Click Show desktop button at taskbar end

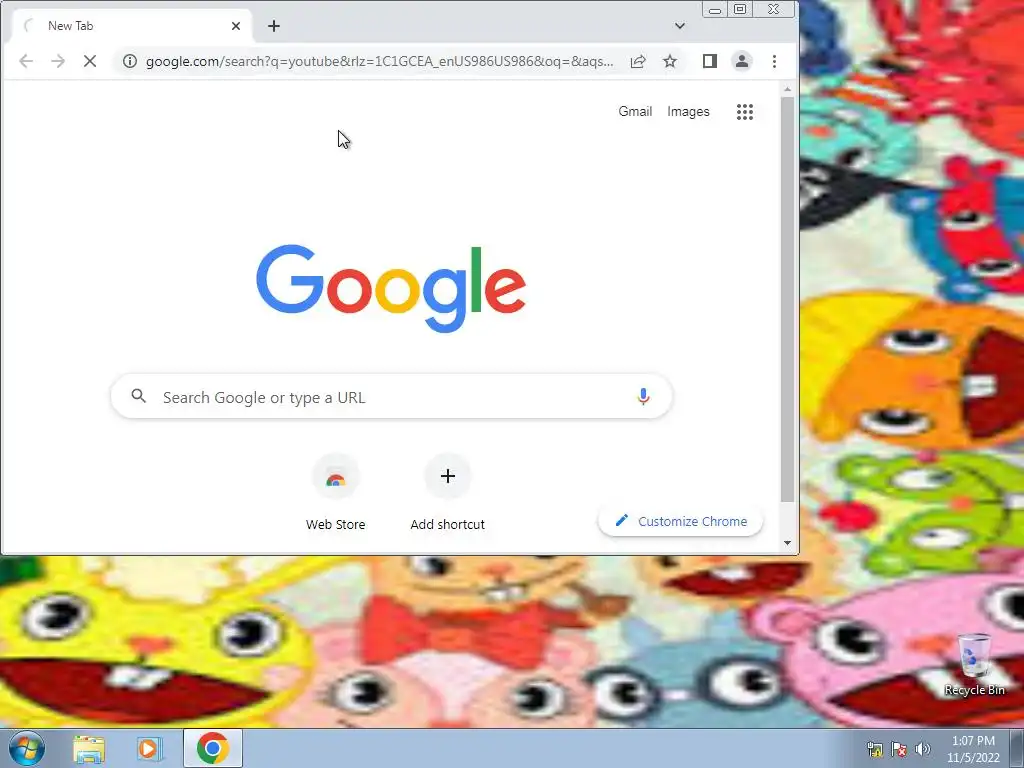click(x=1017, y=748)
